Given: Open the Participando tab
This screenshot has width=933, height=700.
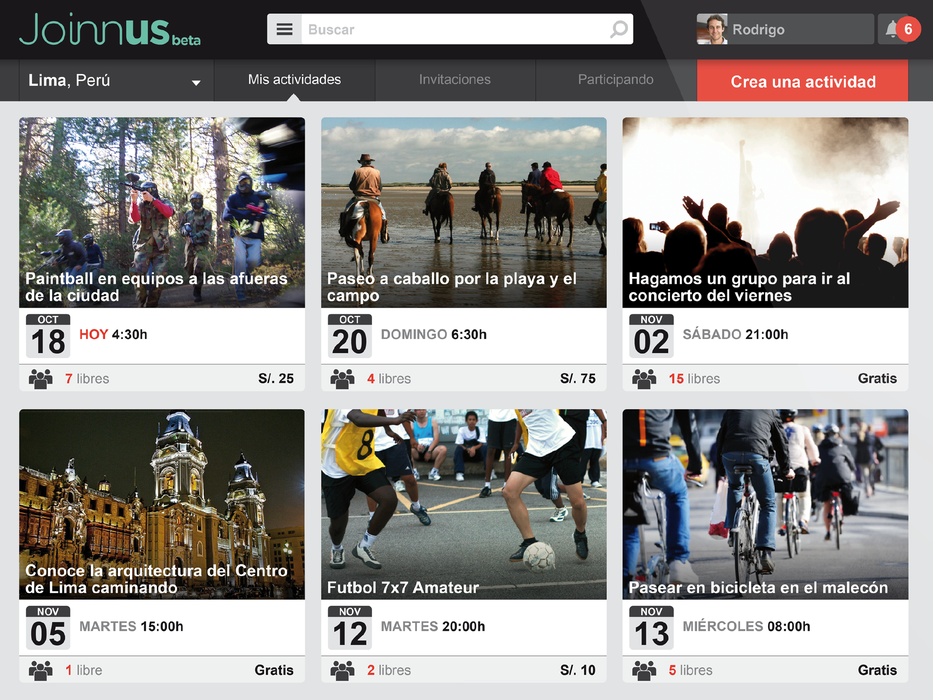Looking at the screenshot, I should [616, 80].
